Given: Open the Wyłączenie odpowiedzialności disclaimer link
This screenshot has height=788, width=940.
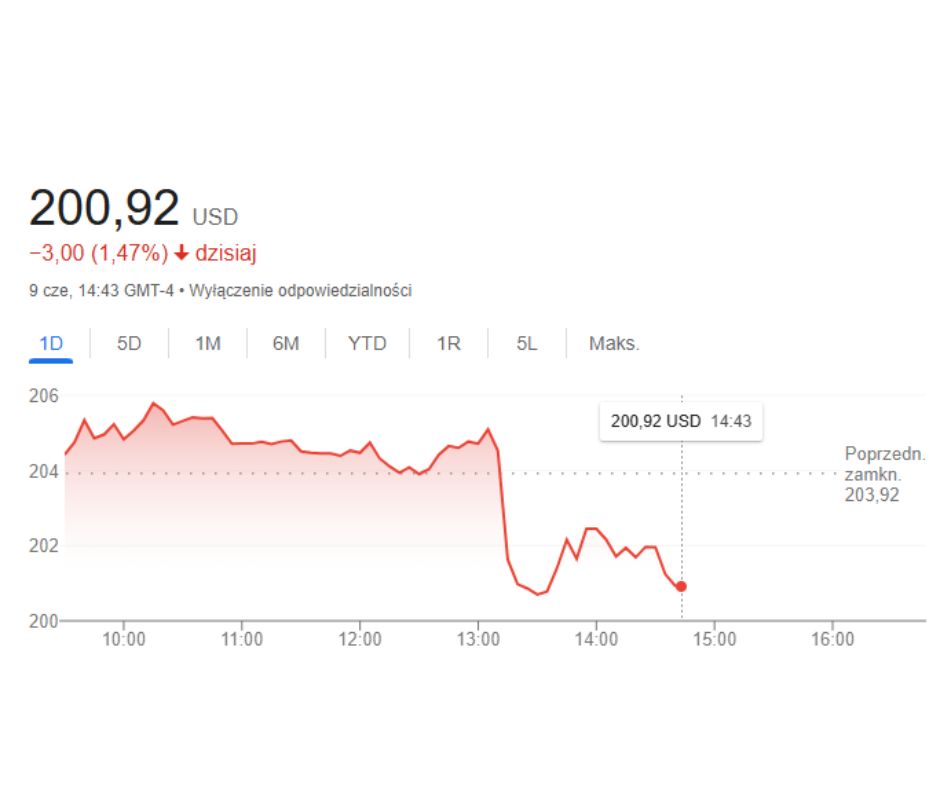Looking at the screenshot, I should point(300,291).
